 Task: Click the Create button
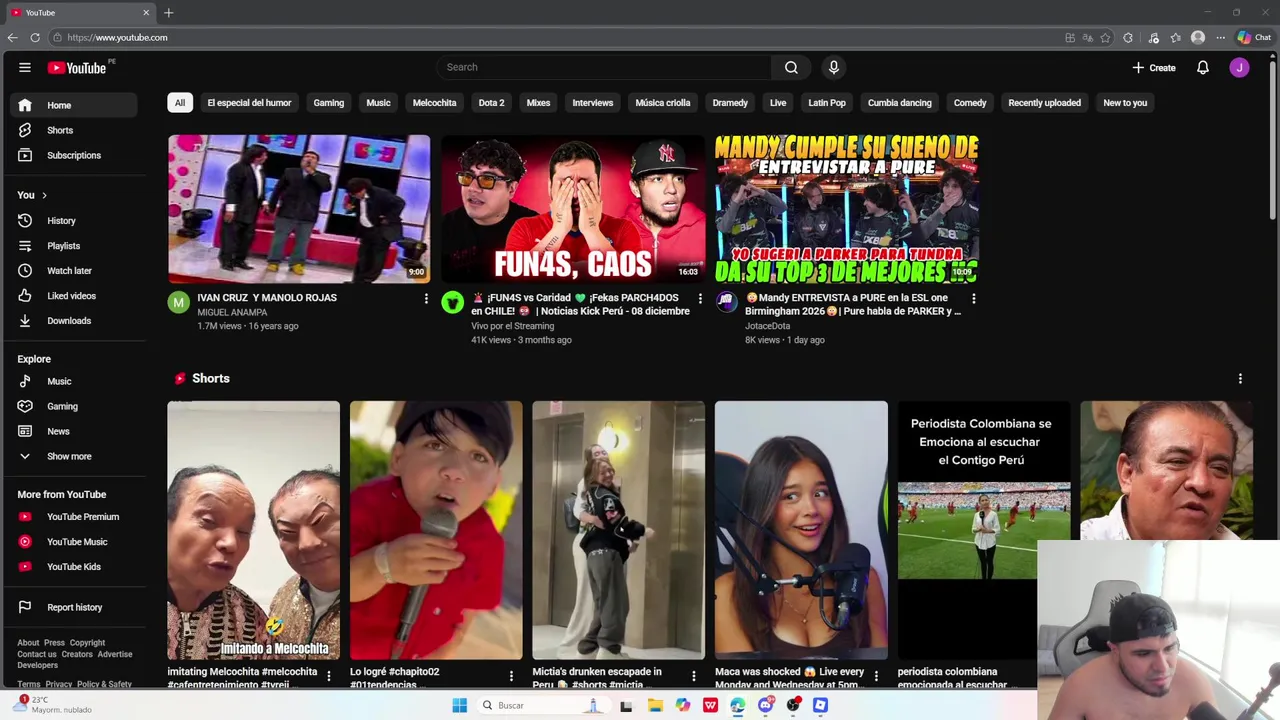point(1154,67)
